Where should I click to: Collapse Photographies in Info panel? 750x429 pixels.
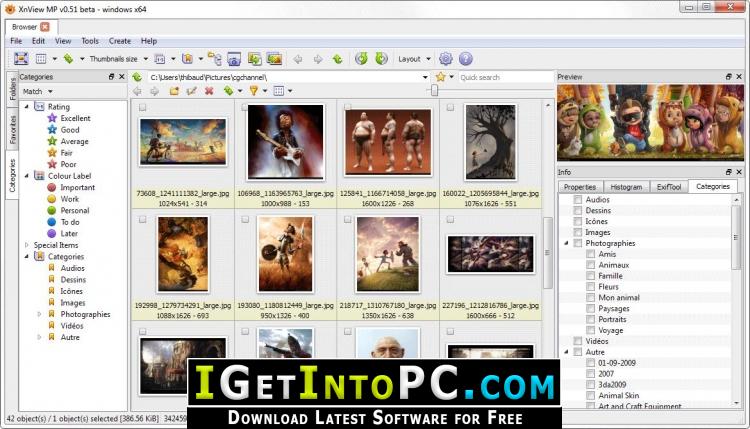[566, 243]
